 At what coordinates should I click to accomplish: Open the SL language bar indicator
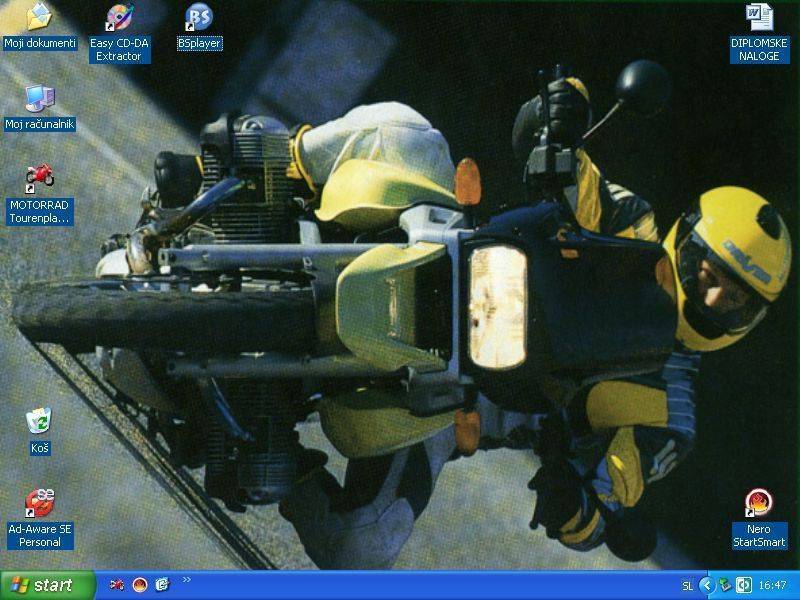pos(687,586)
